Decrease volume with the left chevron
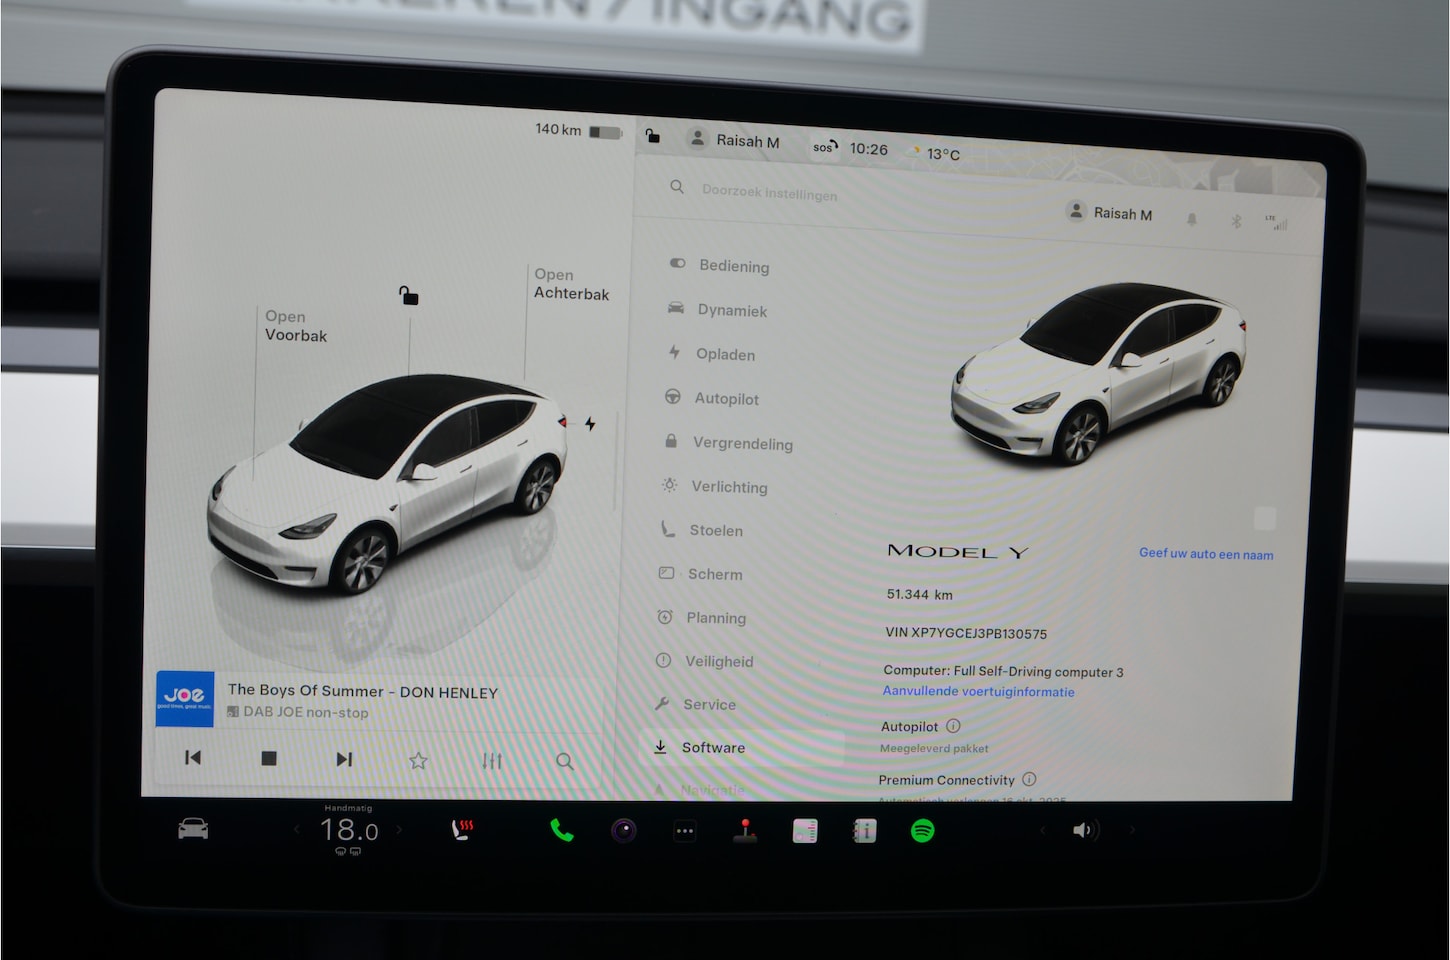This screenshot has width=1450, height=960. point(1042,830)
